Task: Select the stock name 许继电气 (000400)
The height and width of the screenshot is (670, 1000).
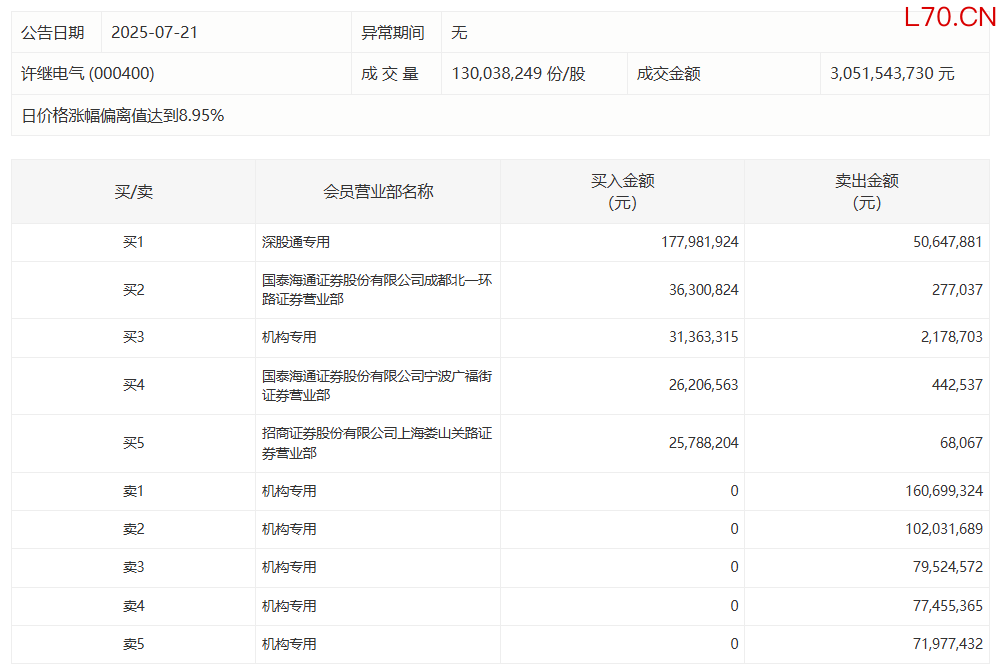Action: coord(88,74)
